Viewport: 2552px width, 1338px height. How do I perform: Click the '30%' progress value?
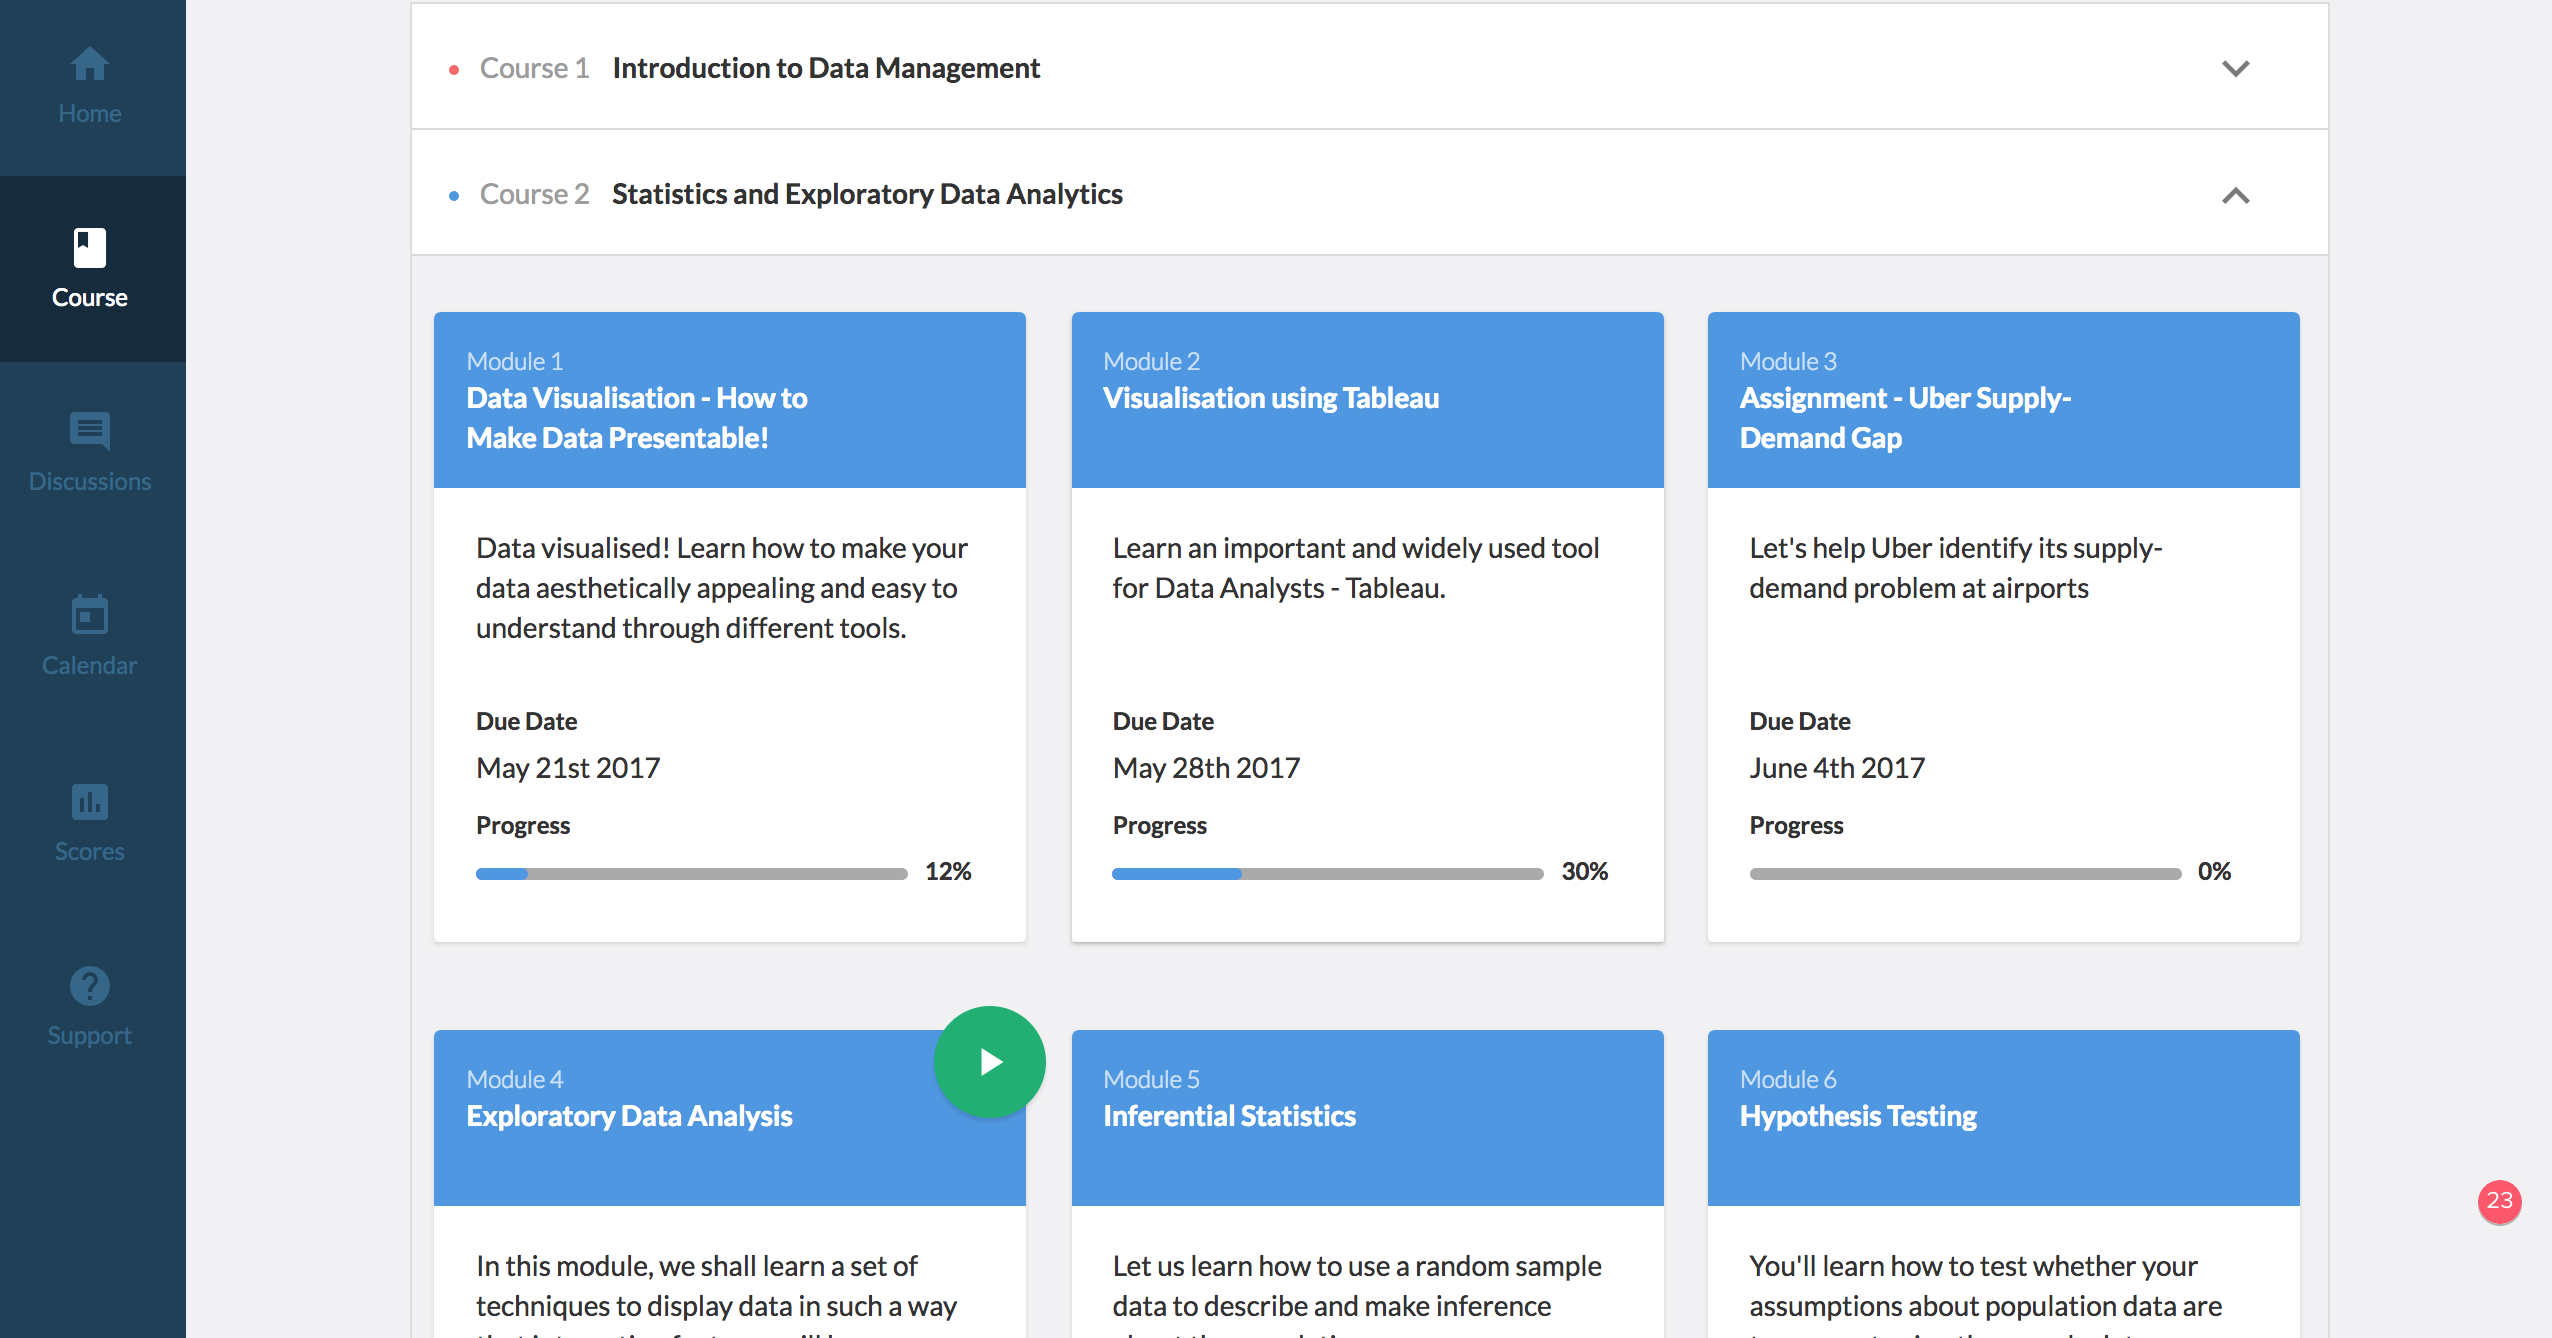coord(1585,872)
